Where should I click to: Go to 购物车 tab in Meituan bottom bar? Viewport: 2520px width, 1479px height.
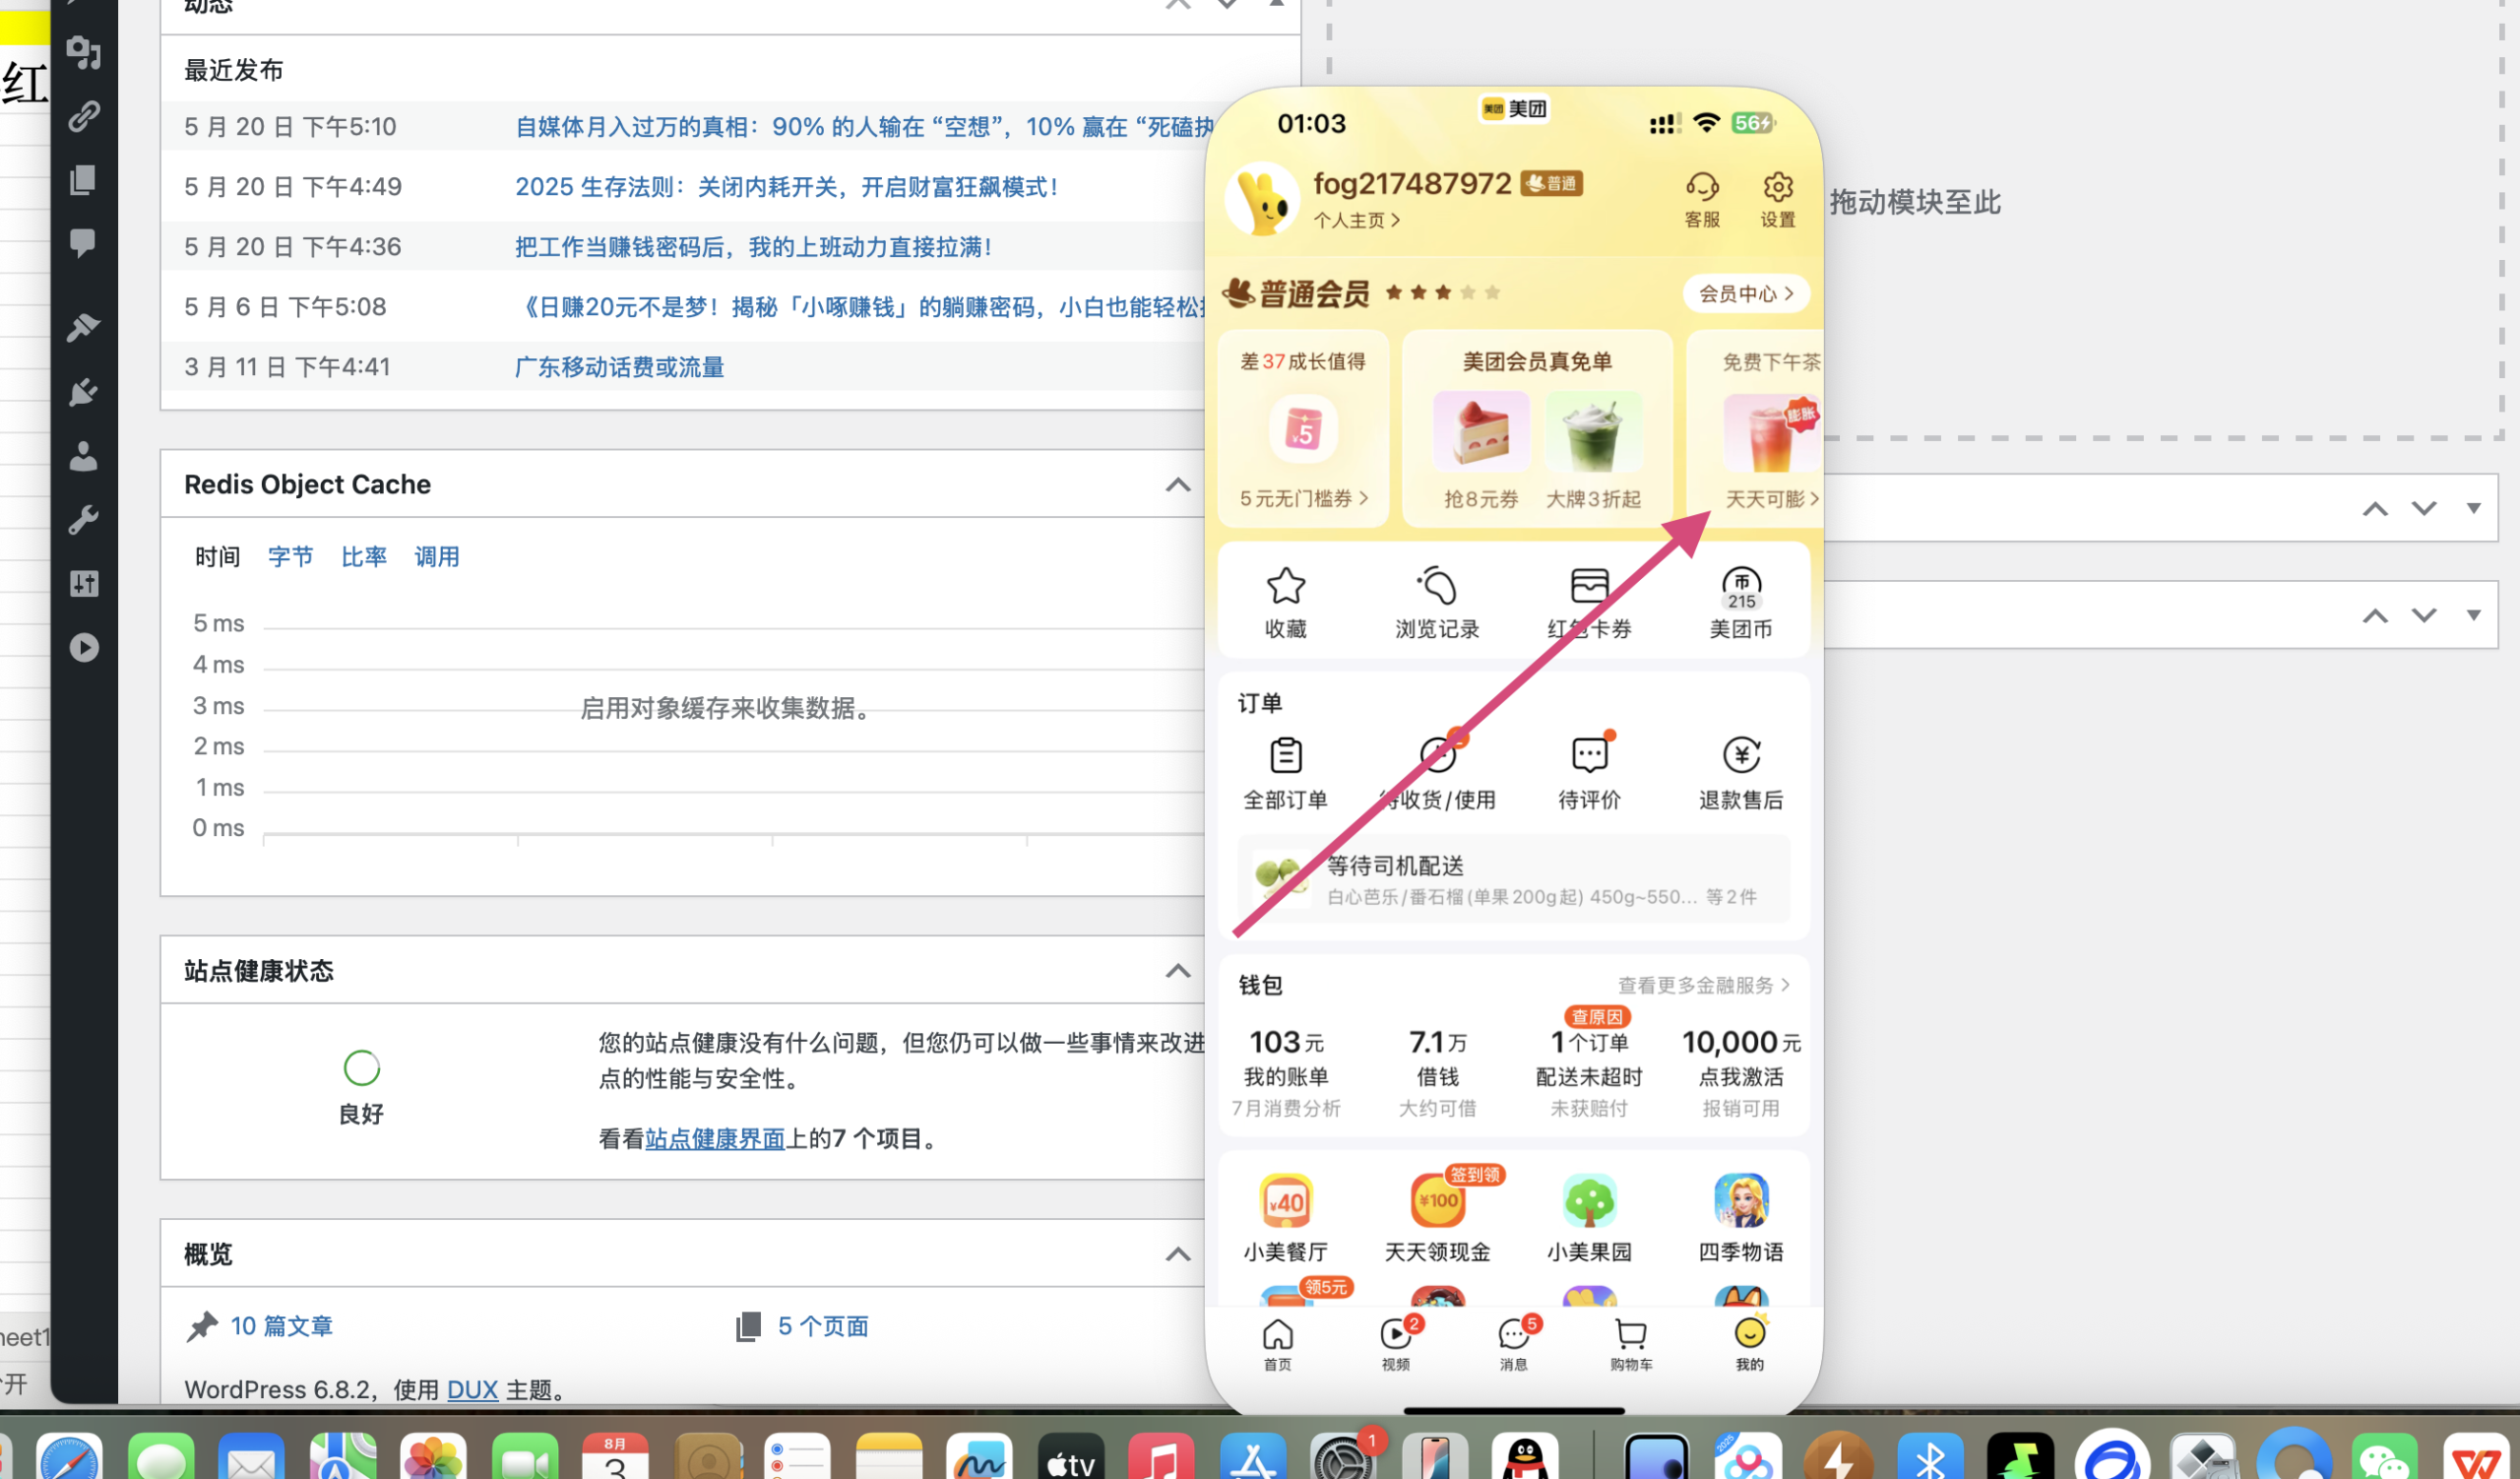coord(1631,1344)
